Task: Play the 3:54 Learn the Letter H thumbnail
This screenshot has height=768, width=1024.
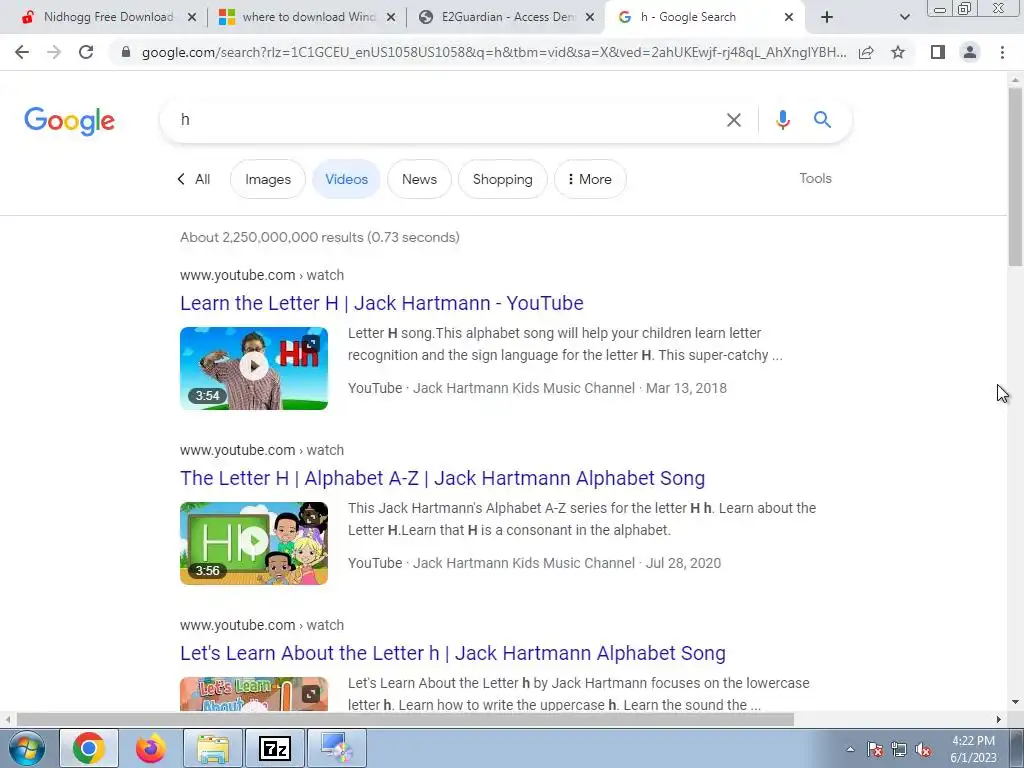Action: pyautogui.click(x=254, y=368)
